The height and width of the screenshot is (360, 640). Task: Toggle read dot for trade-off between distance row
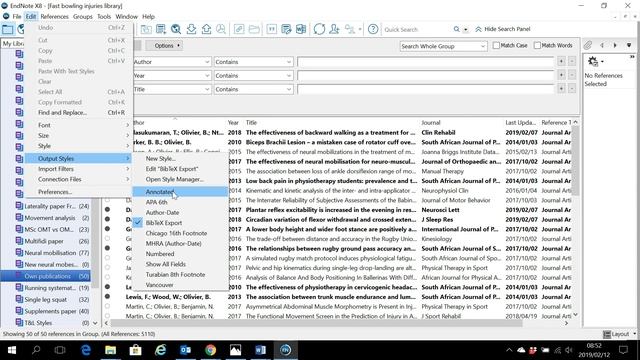(x=107, y=238)
